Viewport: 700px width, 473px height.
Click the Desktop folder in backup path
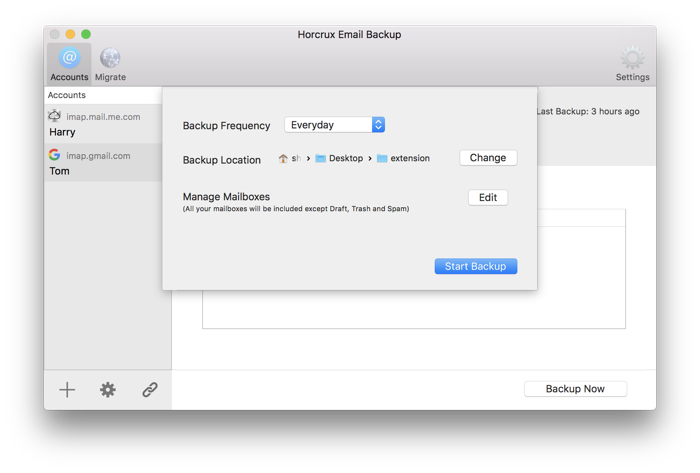(x=339, y=158)
